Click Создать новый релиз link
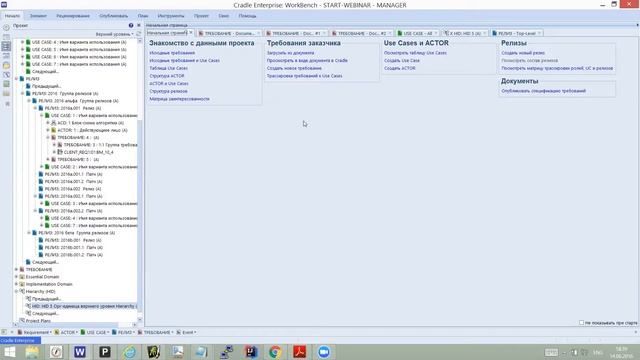This screenshot has width=640, height=360. point(523,53)
